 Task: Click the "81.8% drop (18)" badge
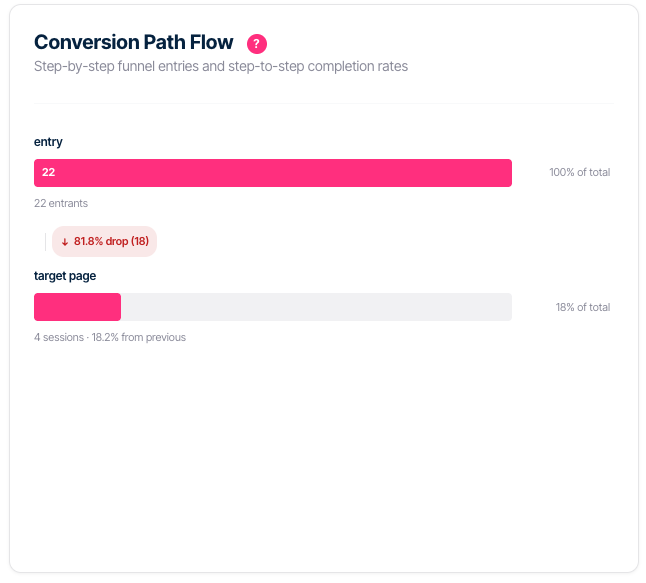pyautogui.click(x=105, y=241)
